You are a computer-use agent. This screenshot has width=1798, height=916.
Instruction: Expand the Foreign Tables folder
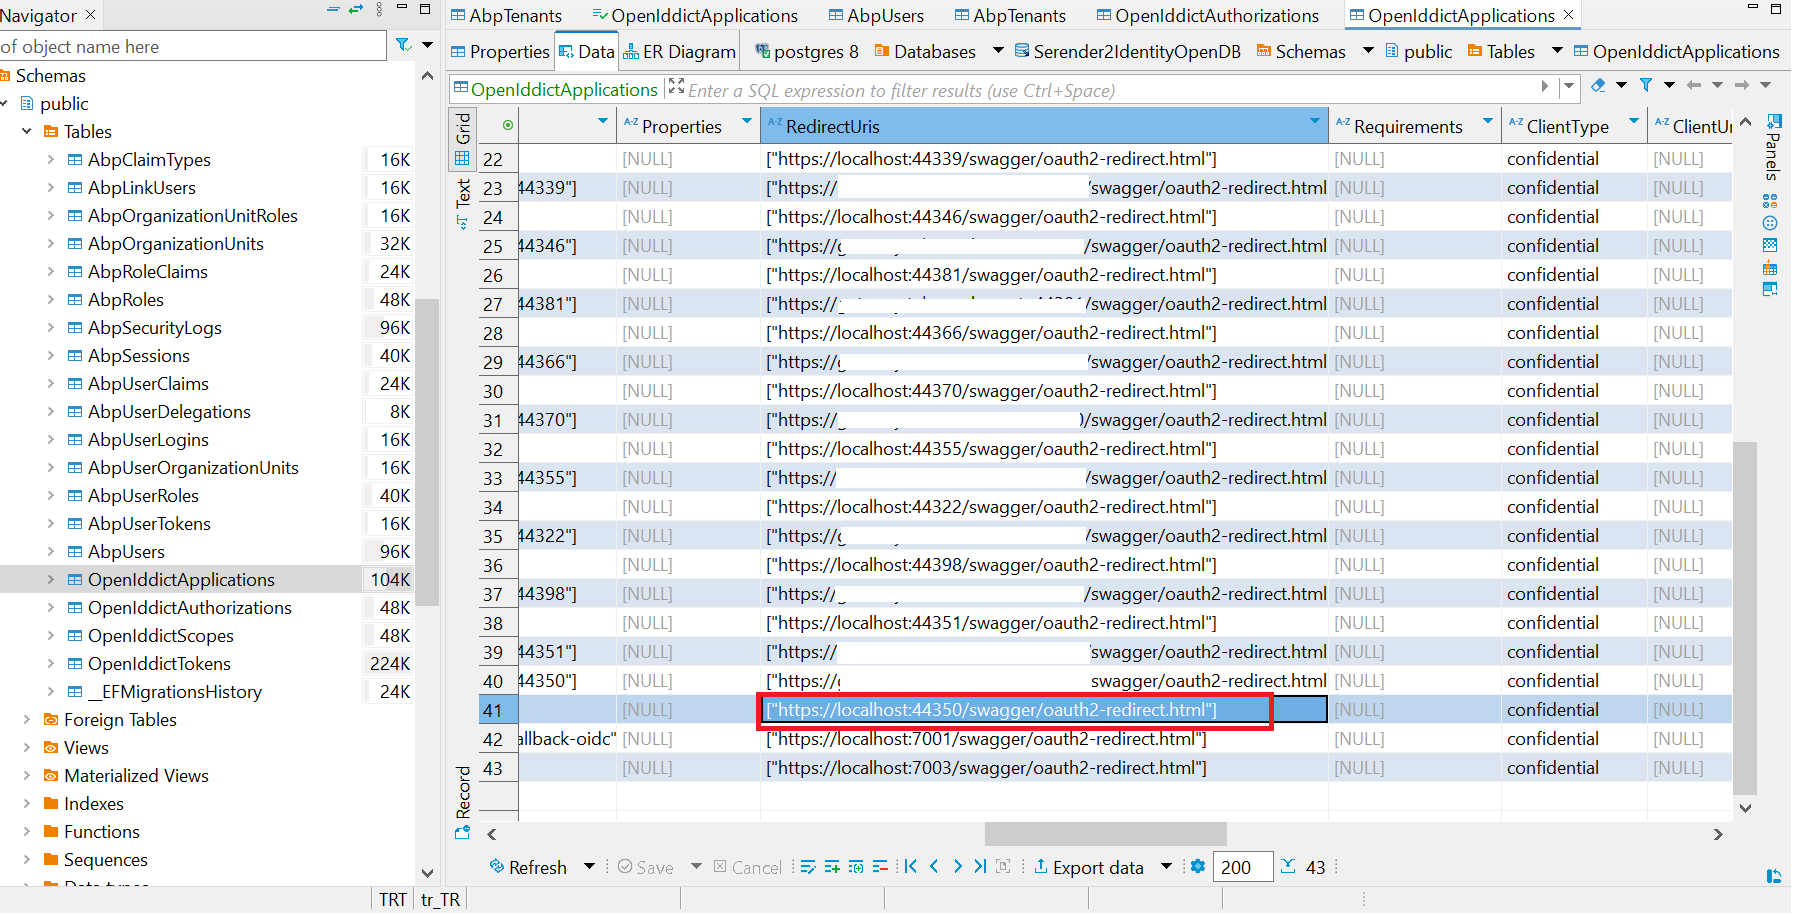tap(27, 720)
